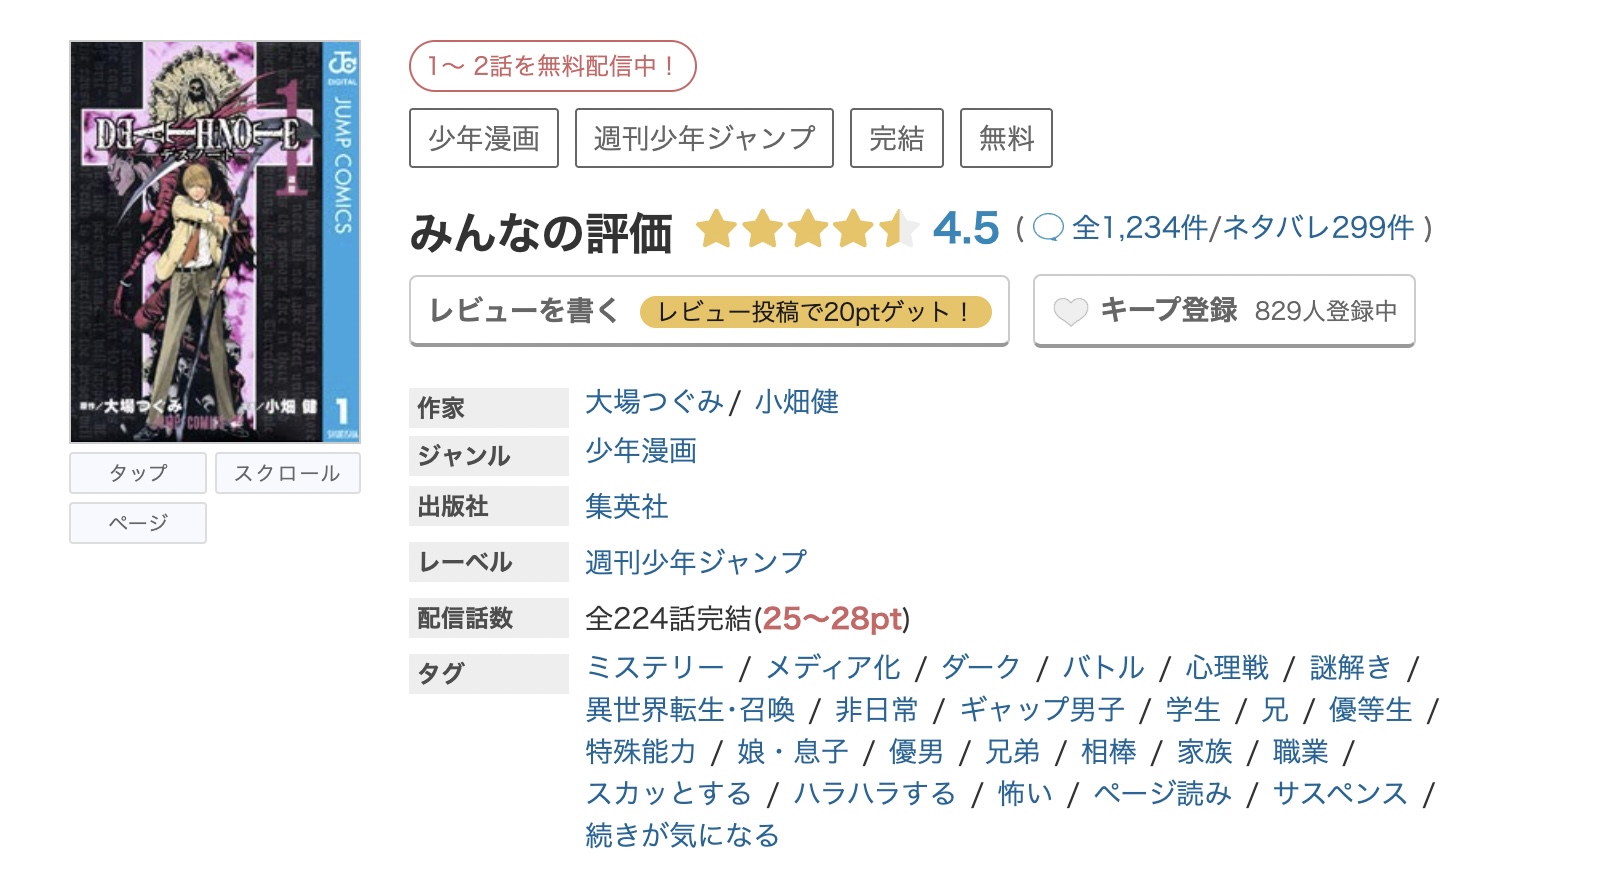This screenshot has width=1602, height=876.
Task: Click the five-star rating graphic
Action: pyautogui.click(x=806, y=229)
